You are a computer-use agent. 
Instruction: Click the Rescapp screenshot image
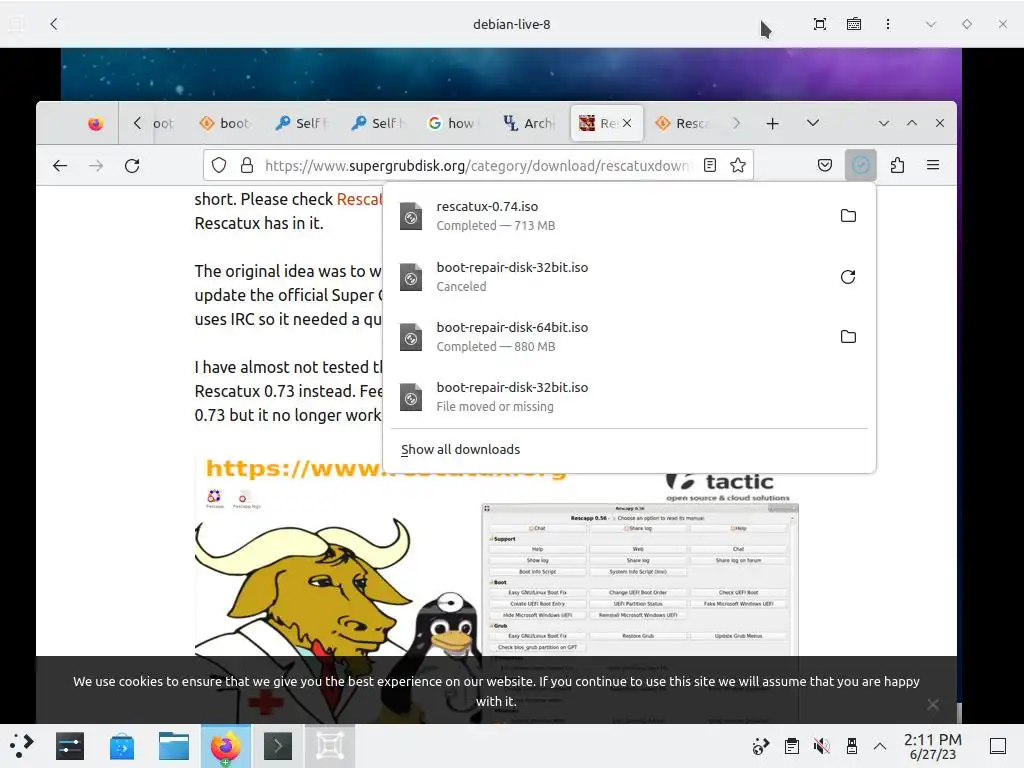point(640,579)
